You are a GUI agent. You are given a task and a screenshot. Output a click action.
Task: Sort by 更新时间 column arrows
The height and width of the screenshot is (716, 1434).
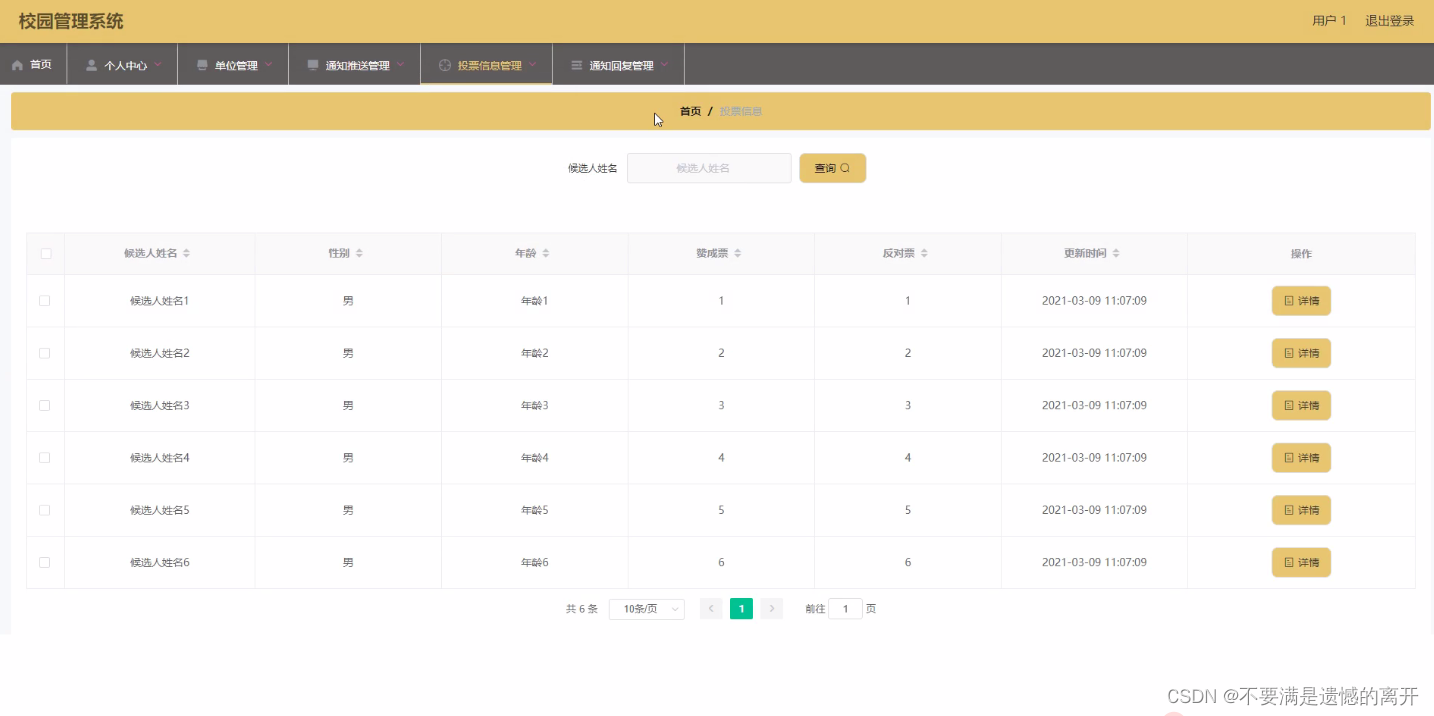(x=1116, y=254)
